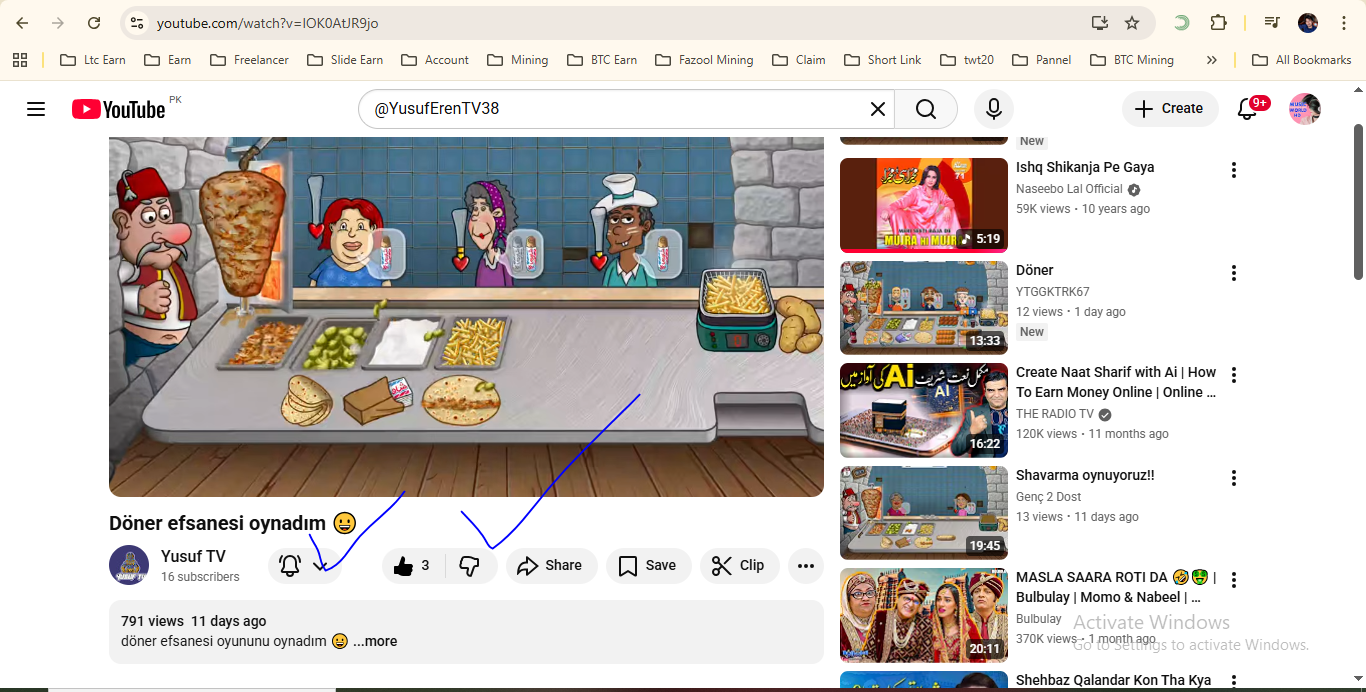This screenshot has width=1366, height=692.
Task: Open the browser extensions puzzle icon
Action: click(1218, 23)
